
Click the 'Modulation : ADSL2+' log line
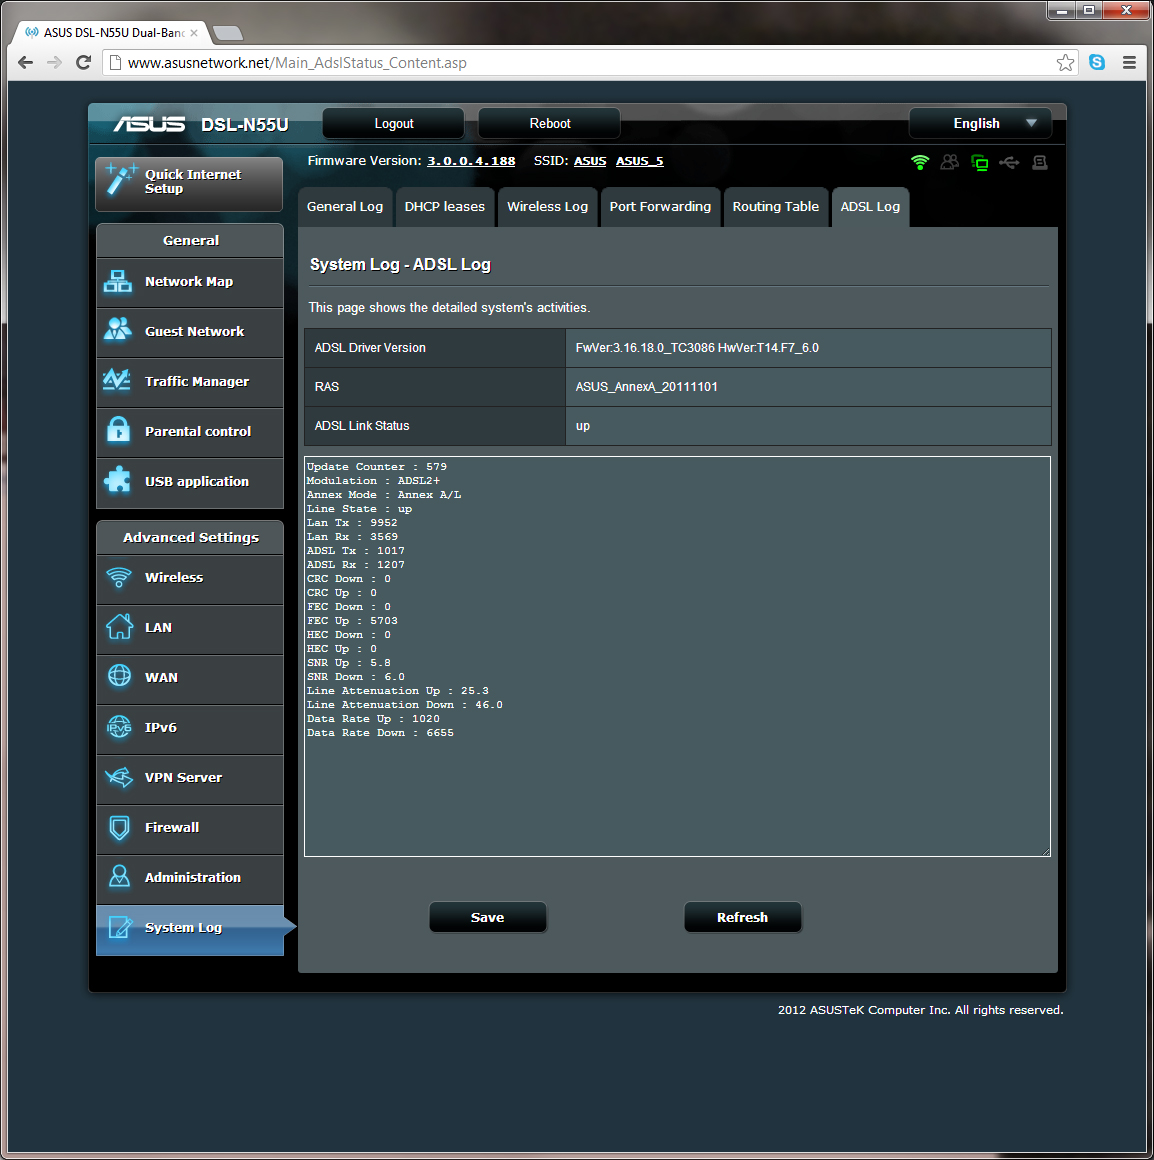[374, 481]
